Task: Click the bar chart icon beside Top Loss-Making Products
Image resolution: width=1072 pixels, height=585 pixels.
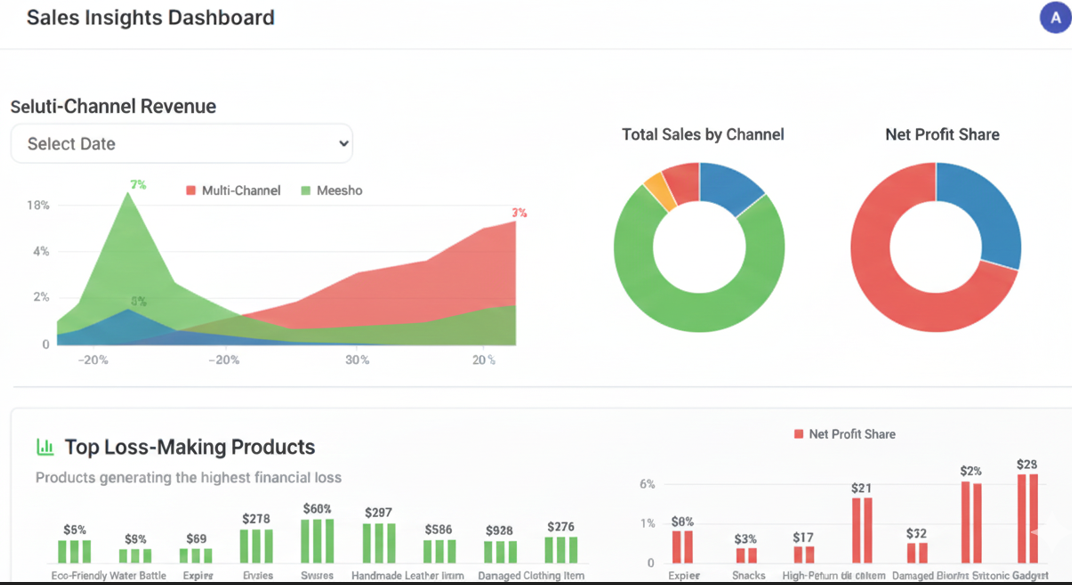Action: coord(45,447)
